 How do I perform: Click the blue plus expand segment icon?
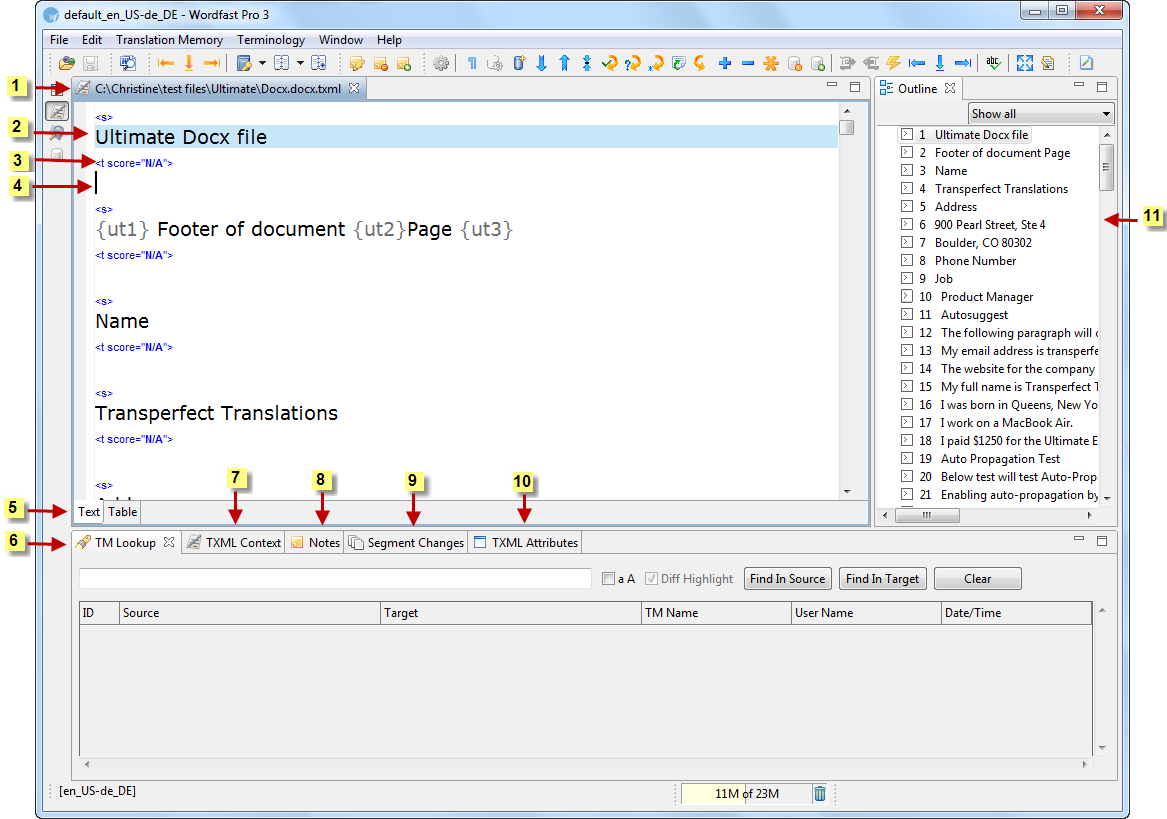click(x=725, y=63)
